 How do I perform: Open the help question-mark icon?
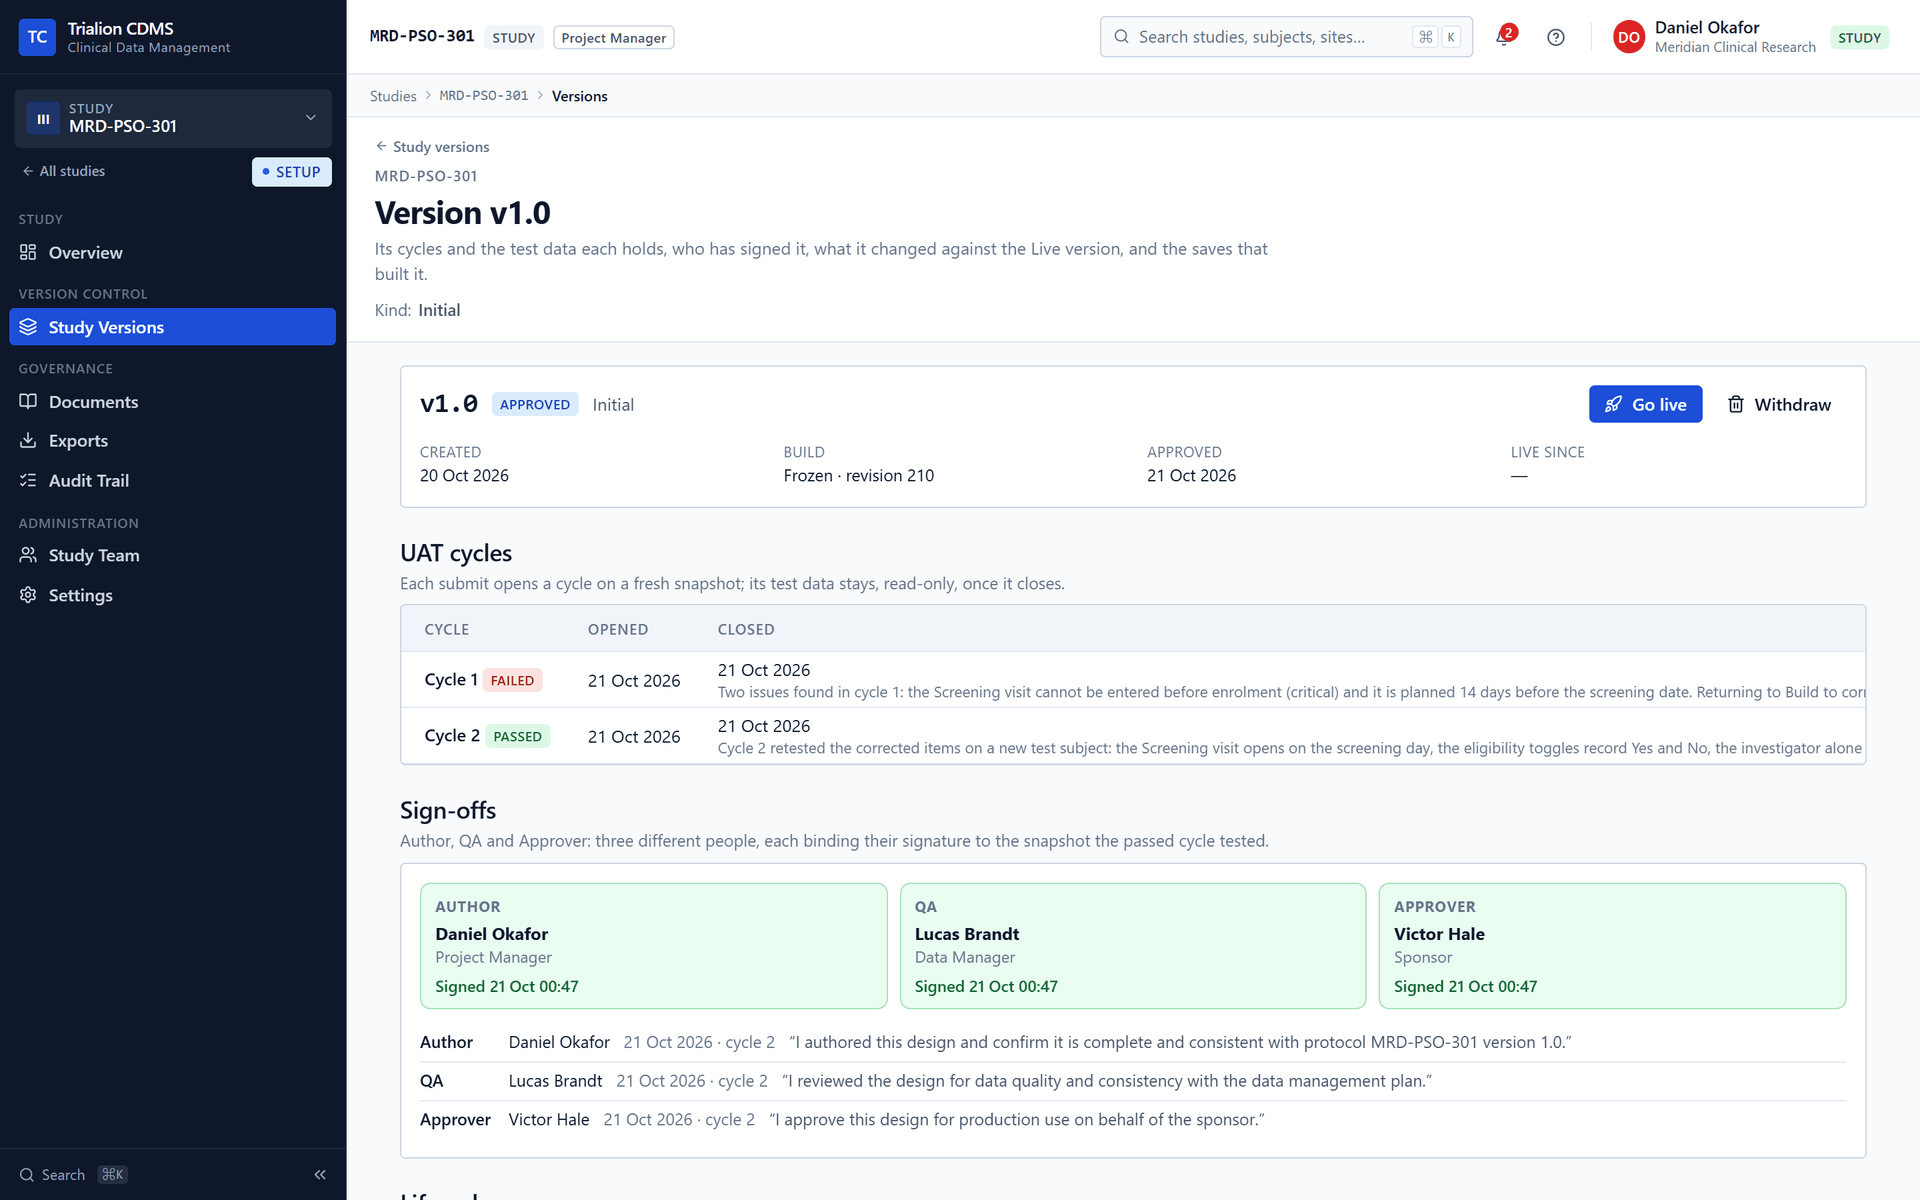coord(1555,37)
